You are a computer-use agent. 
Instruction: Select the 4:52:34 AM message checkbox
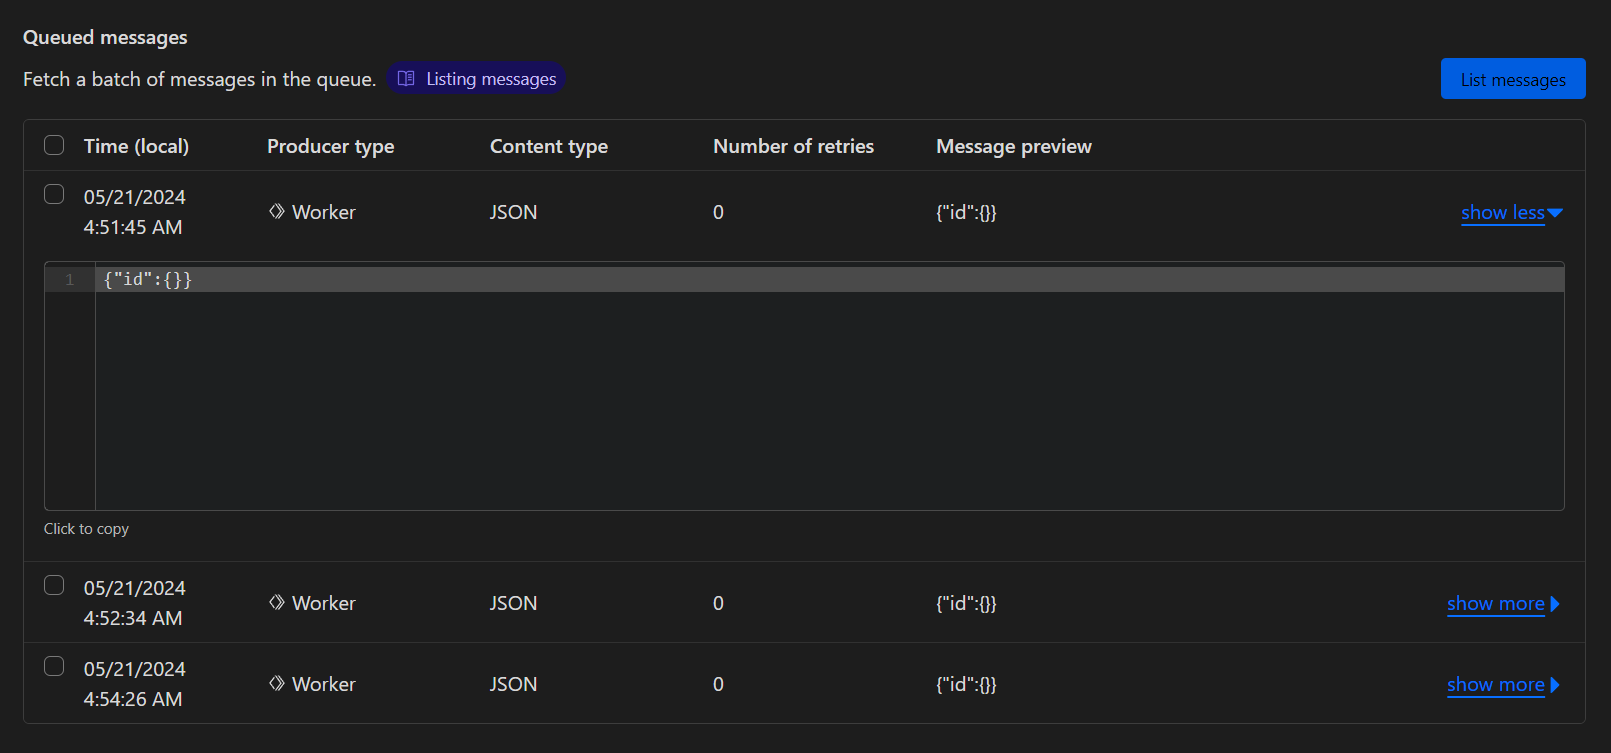point(54,586)
